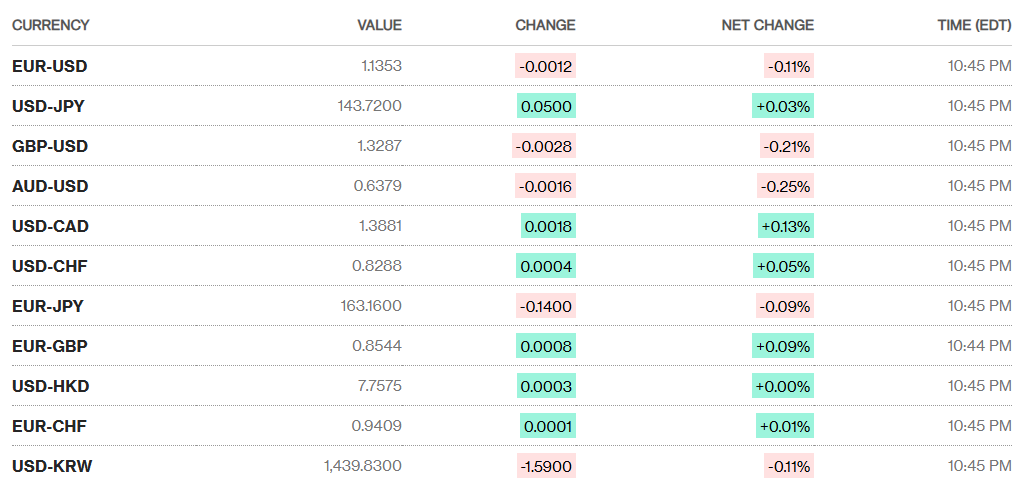This screenshot has width=1020, height=484.
Task: Click the NET CHANGE column header
Action: 767,25
